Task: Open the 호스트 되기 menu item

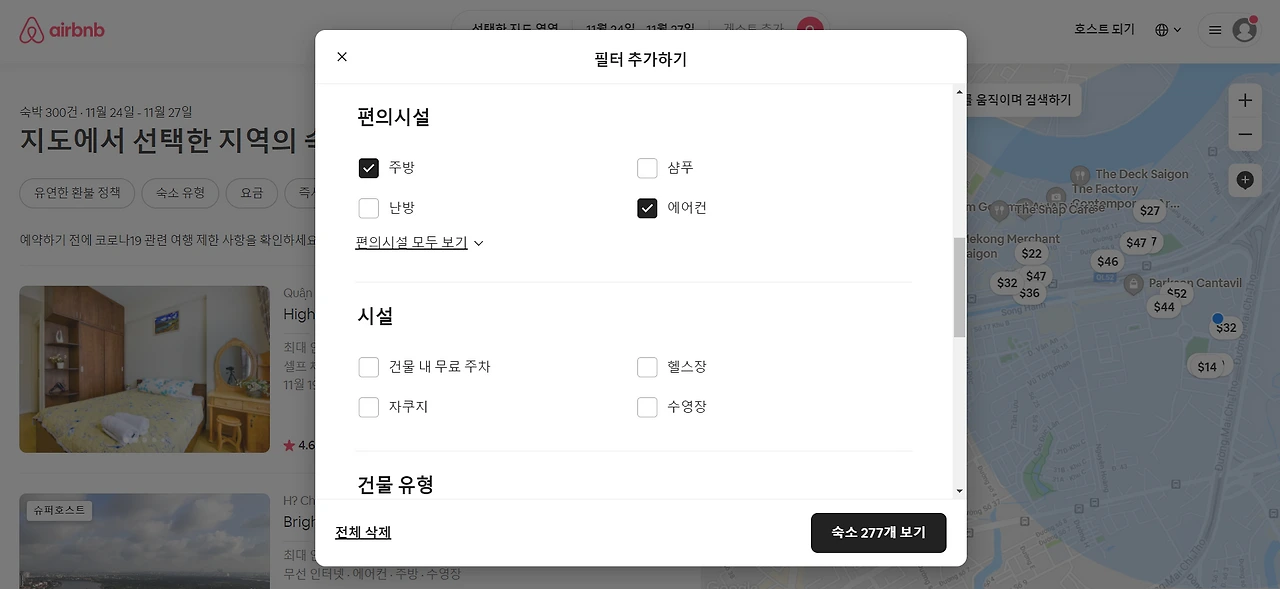Action: coord(1104,30)
